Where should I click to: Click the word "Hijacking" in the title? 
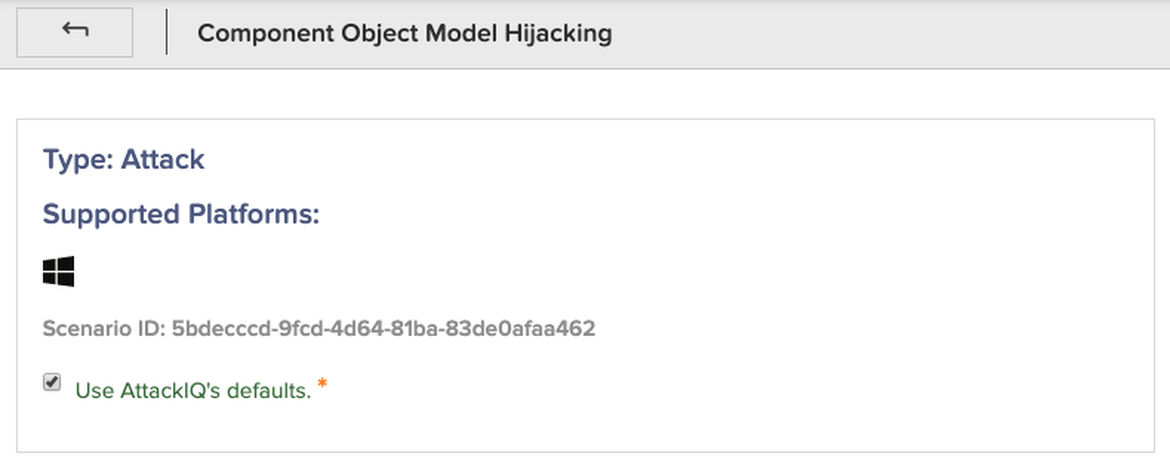[x=561, y=33]
